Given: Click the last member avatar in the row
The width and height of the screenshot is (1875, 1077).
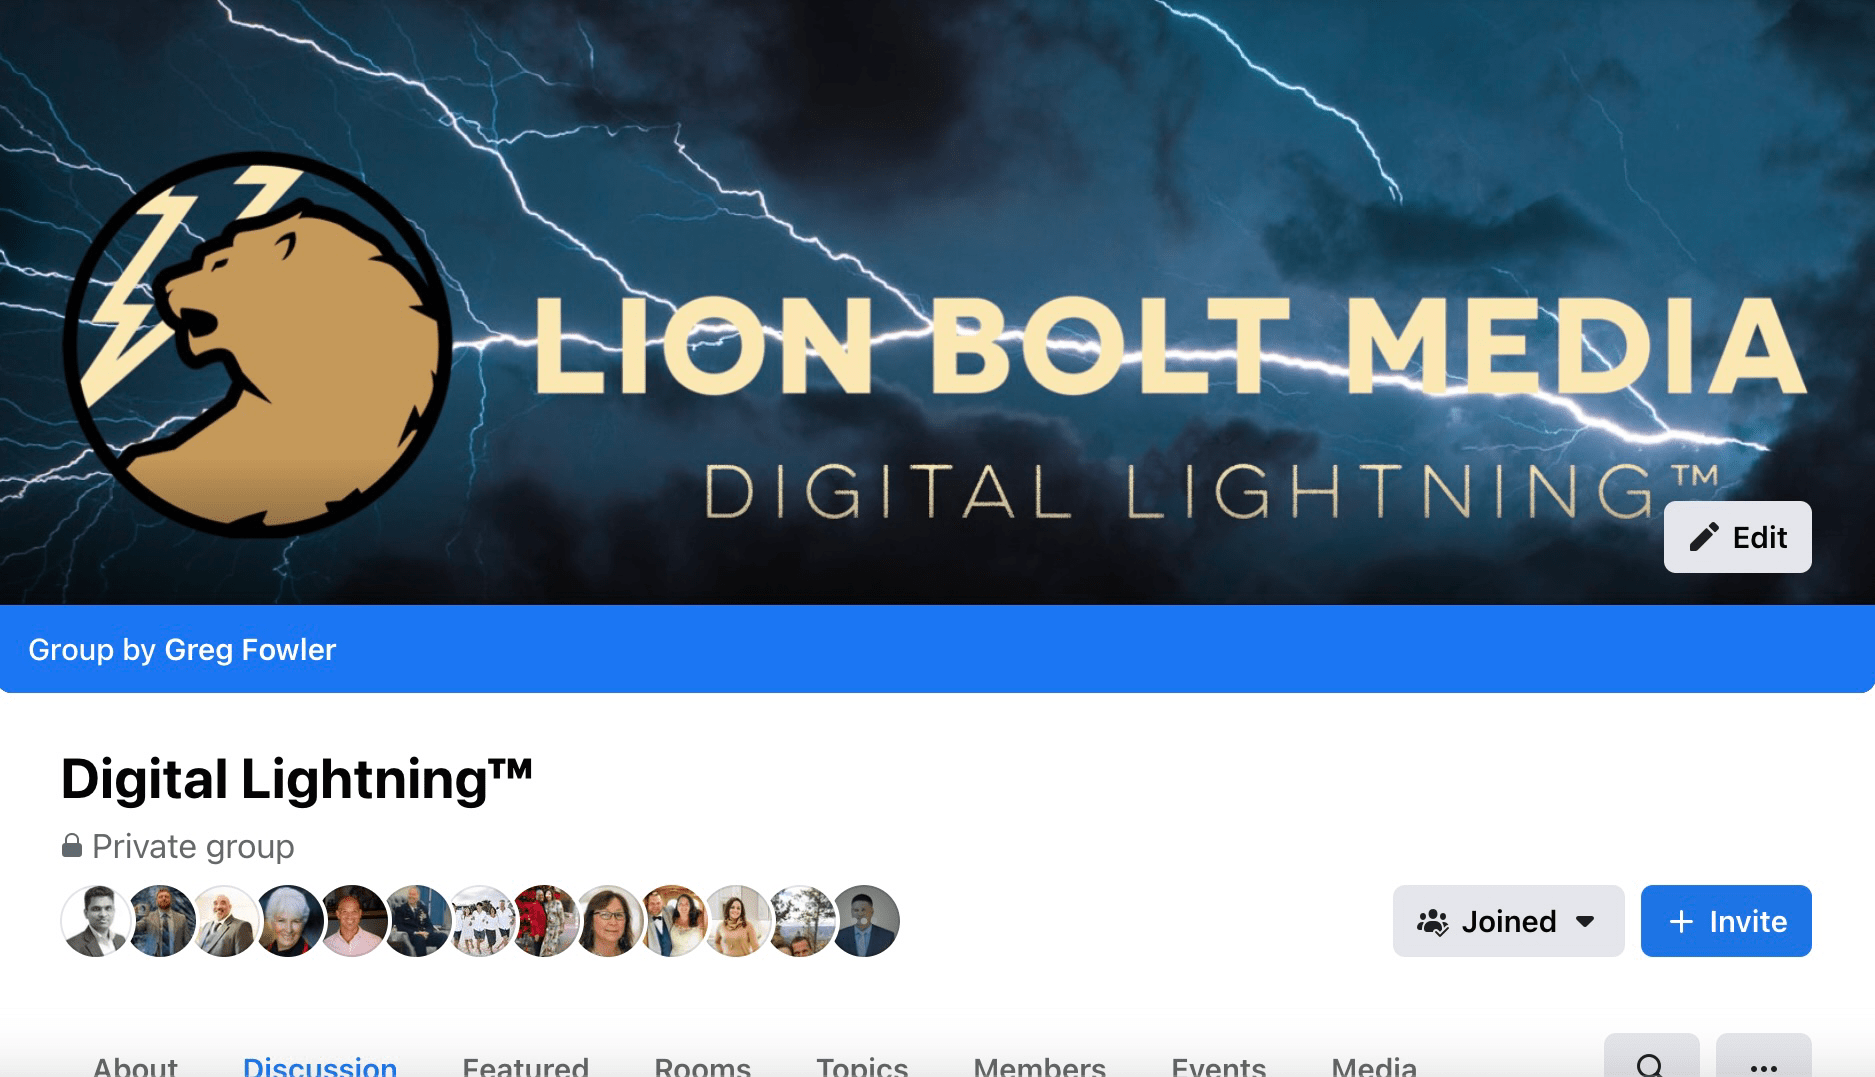Looking at the screenshot, I should [865, 921].
